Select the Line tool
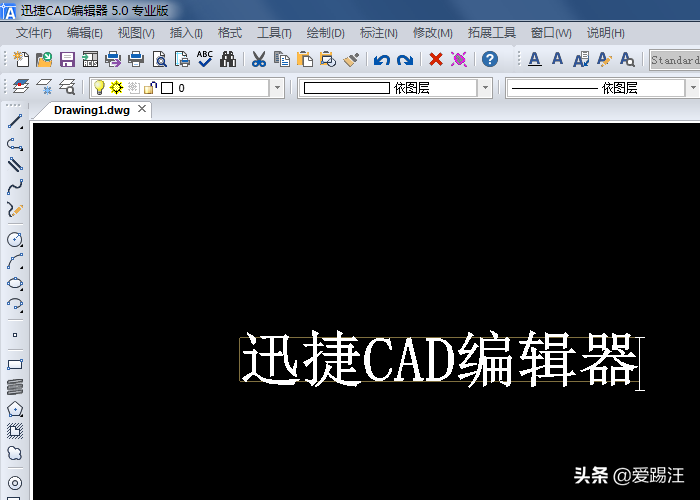700x500 pixels. pyautogui.click(x=15, y=122)
